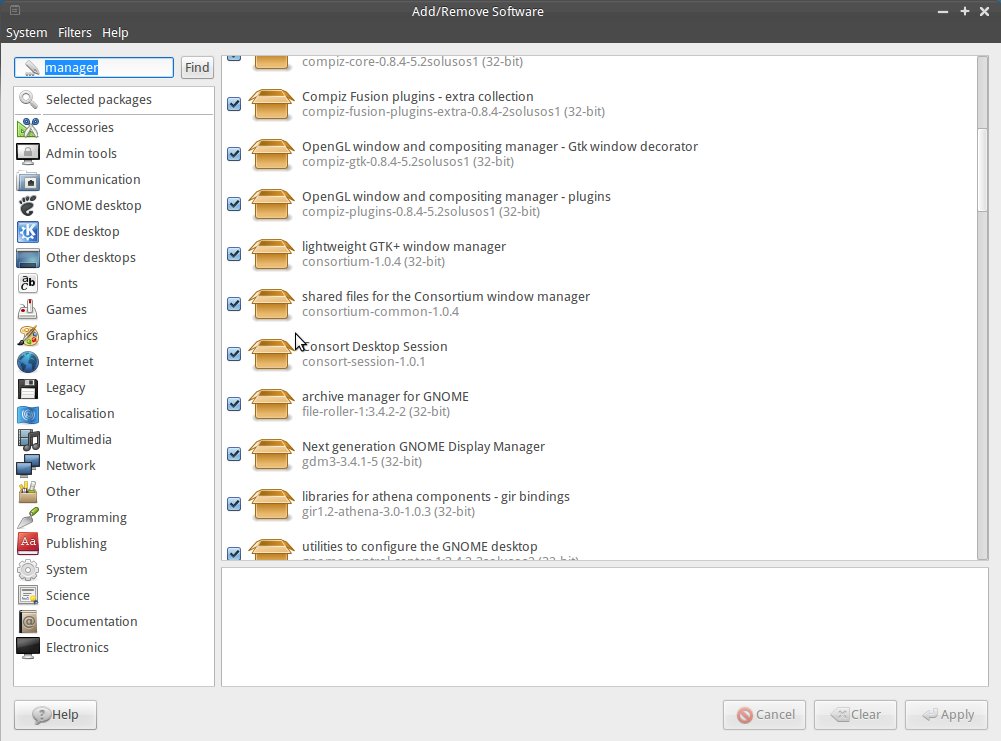This screenshot has height=741, width=1001.
Task: Open the Publishing Aa icon
Action: [x=28, y=544]
